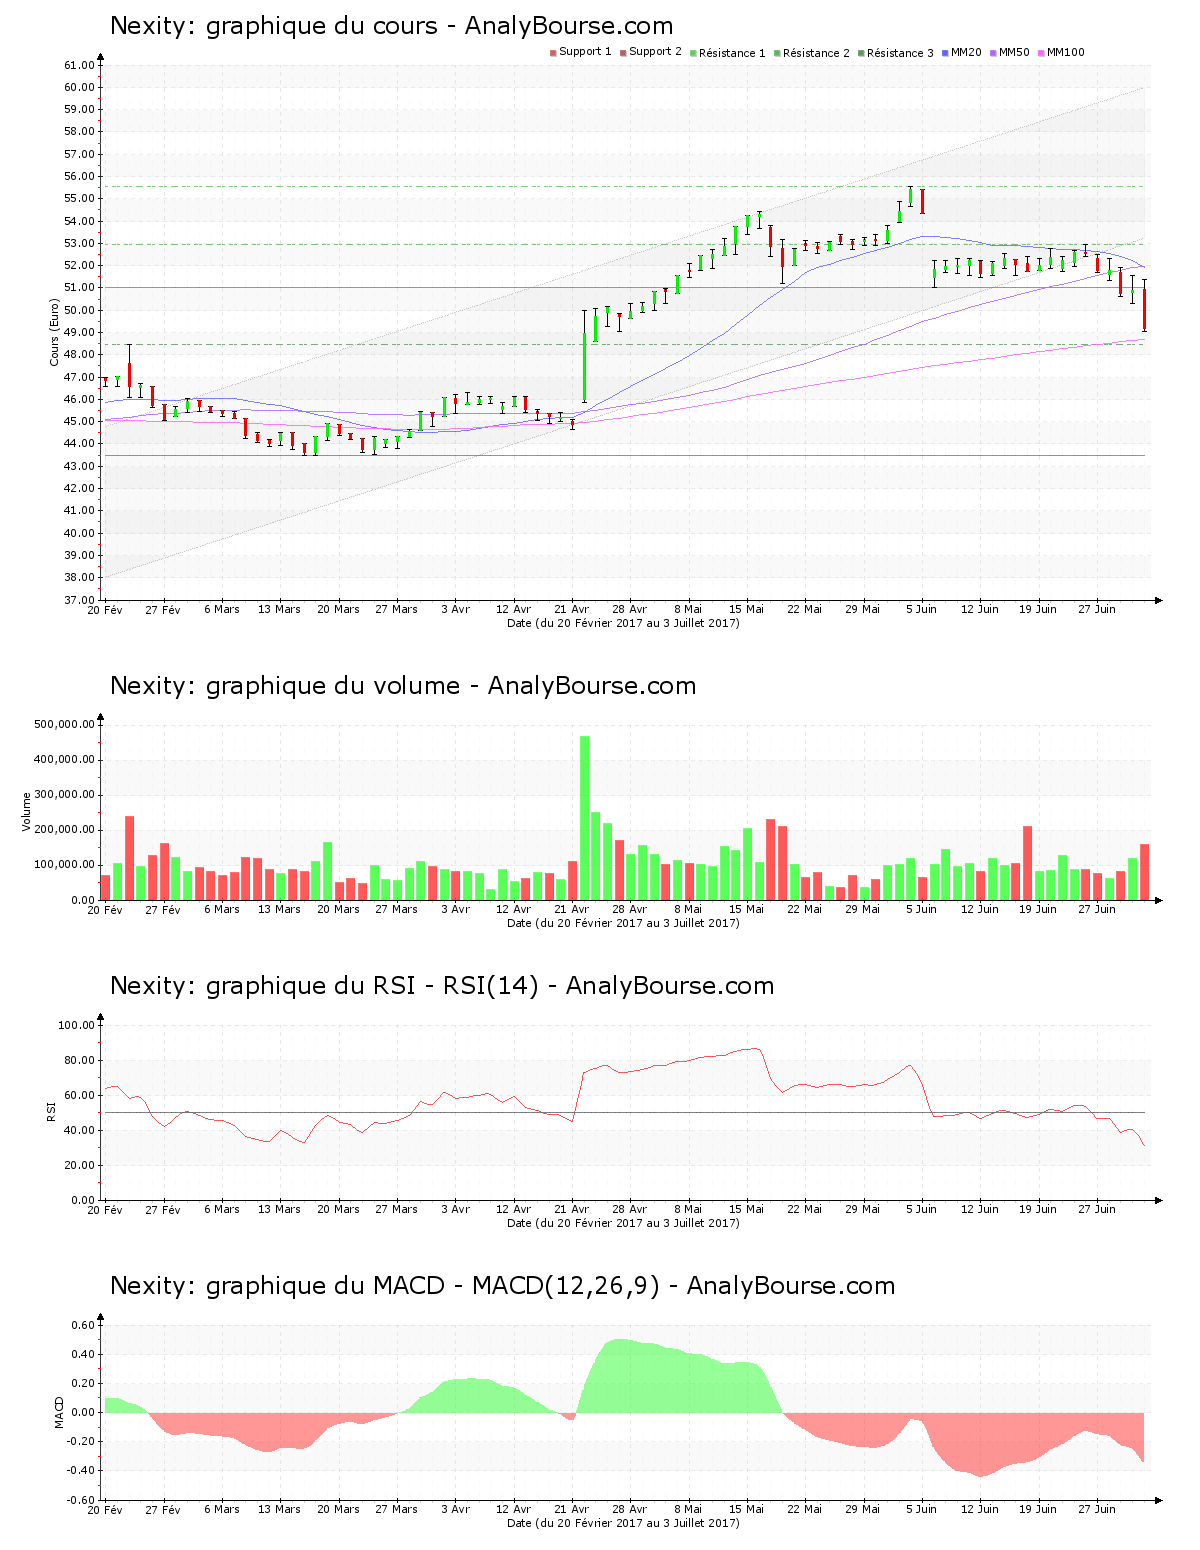The image size is (1200, 1550).
Task: Select the Résistance 3 legend entry
Action: click(x=895, y=52)
